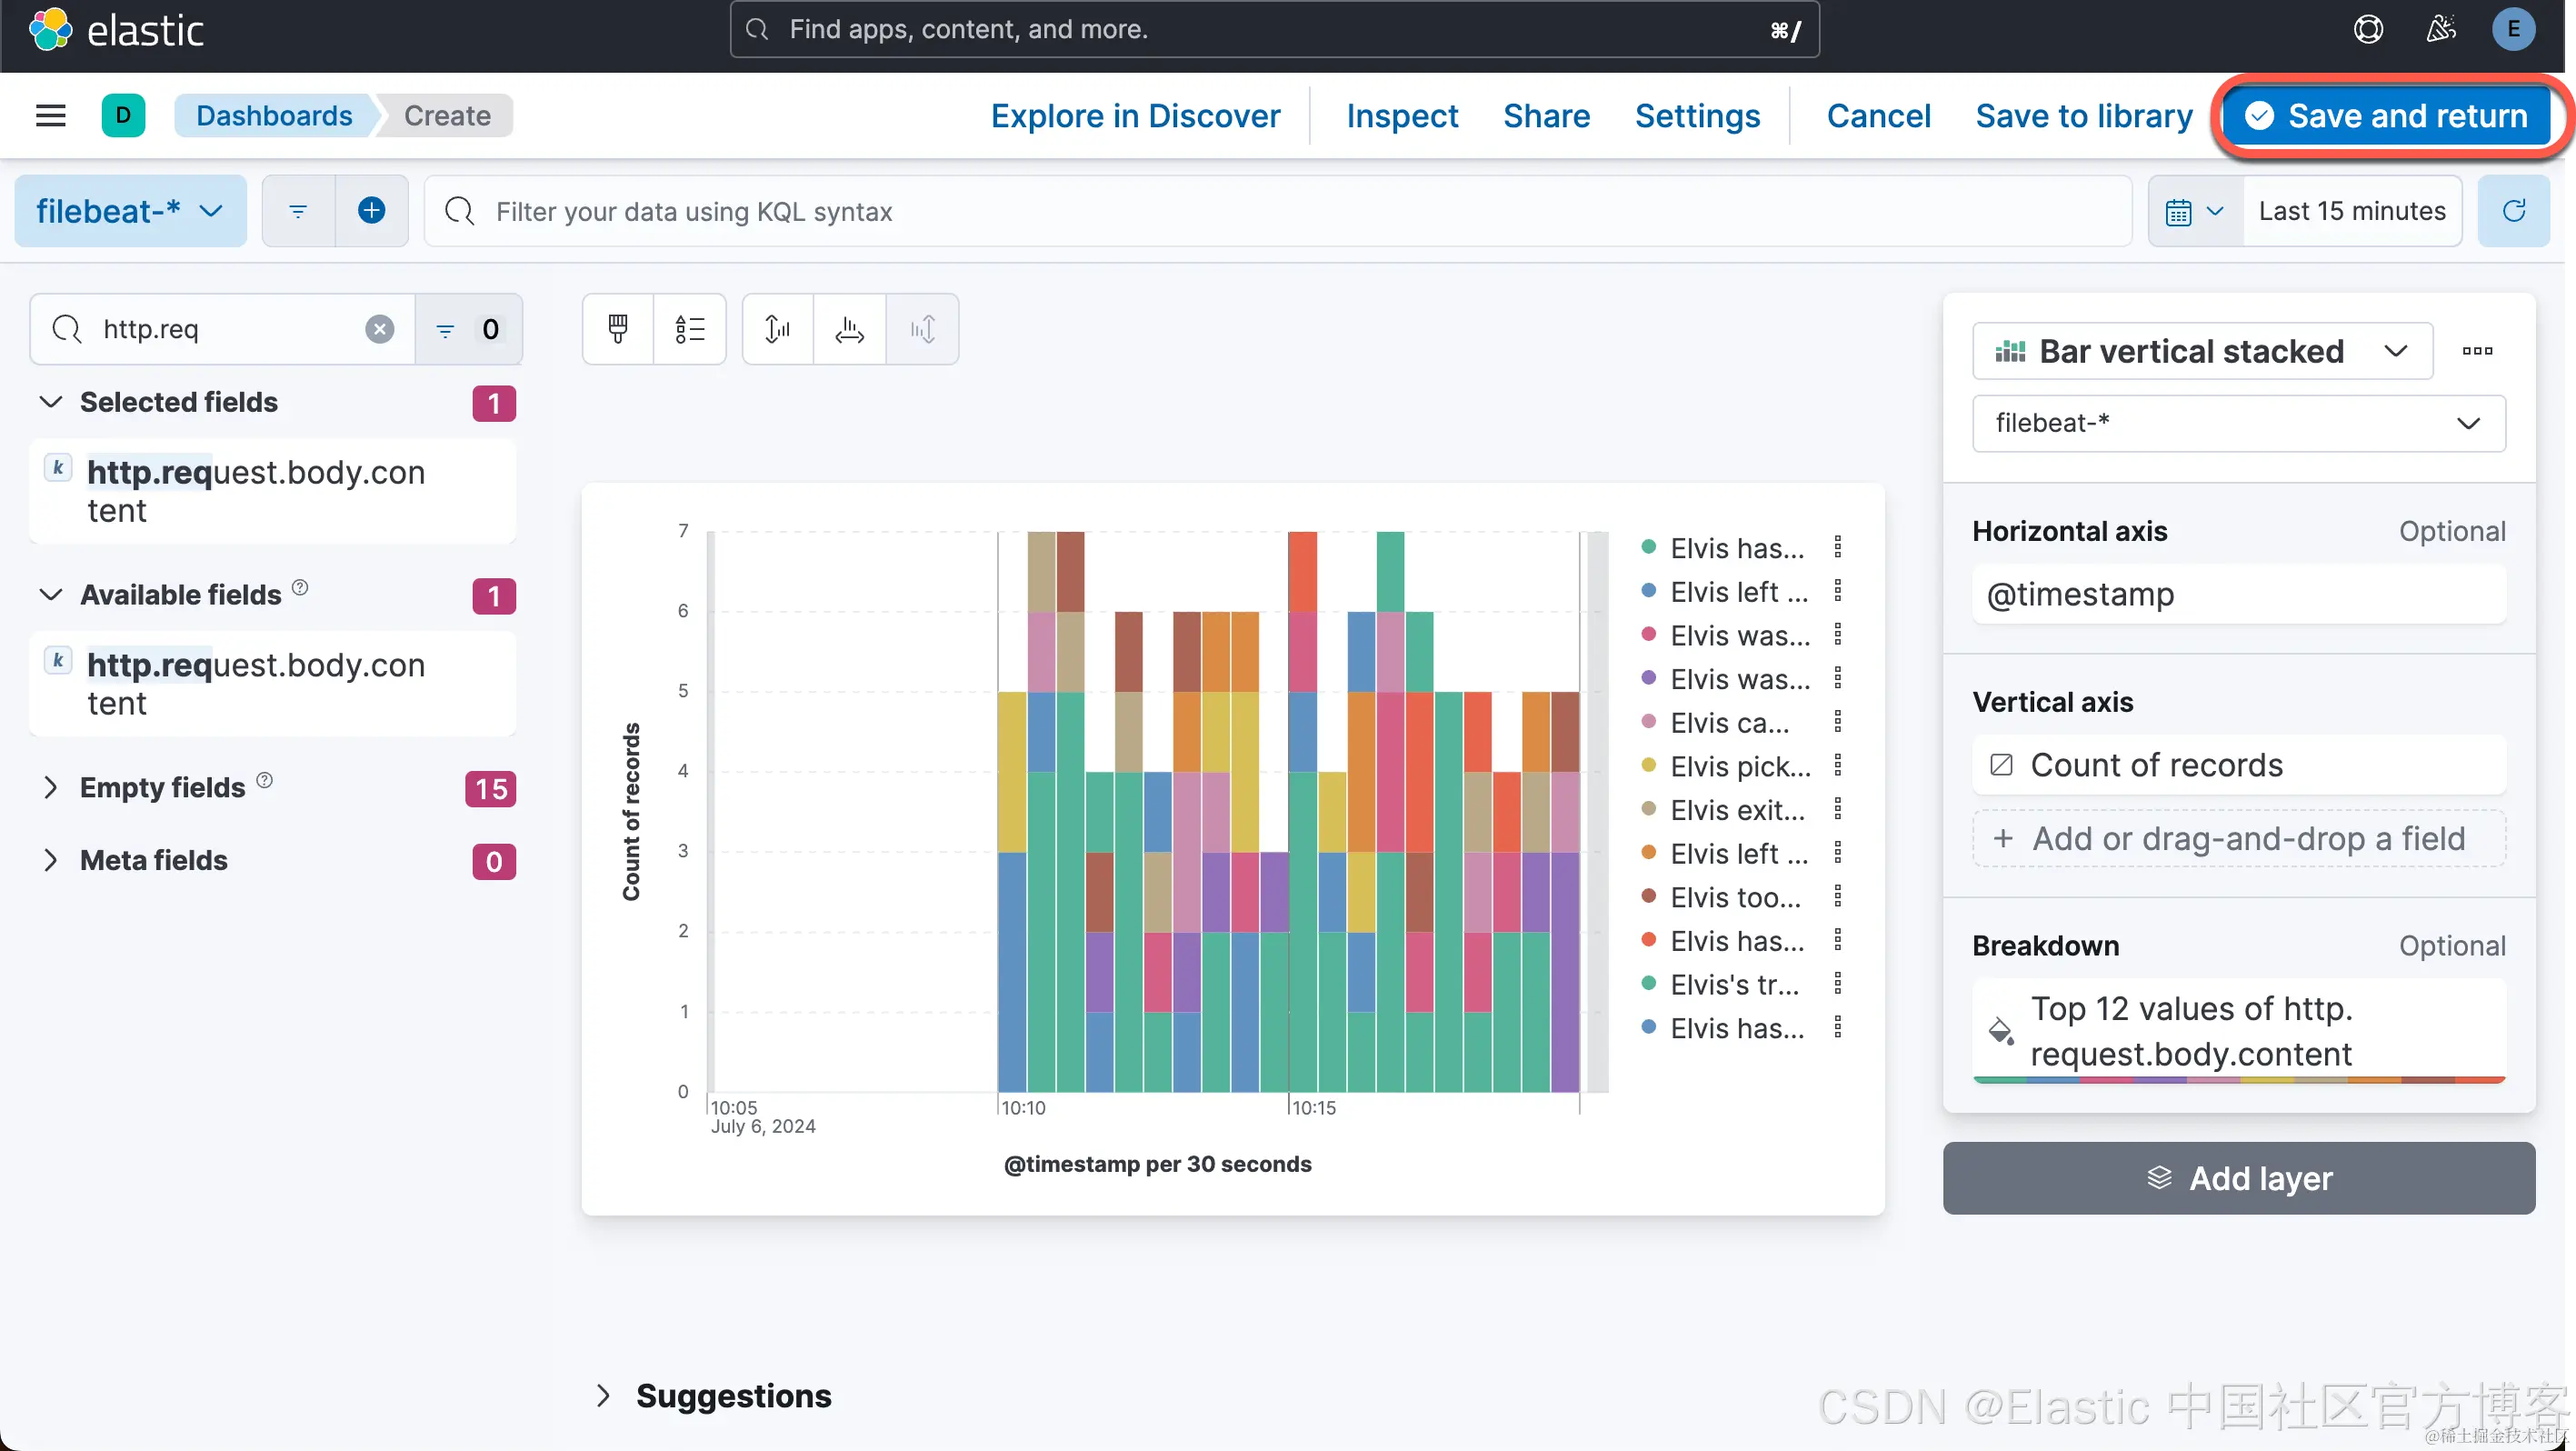Screen dimensions: 2576x1451
Task: Open the help lifebuoy icon
Action: click(2368, 30)
